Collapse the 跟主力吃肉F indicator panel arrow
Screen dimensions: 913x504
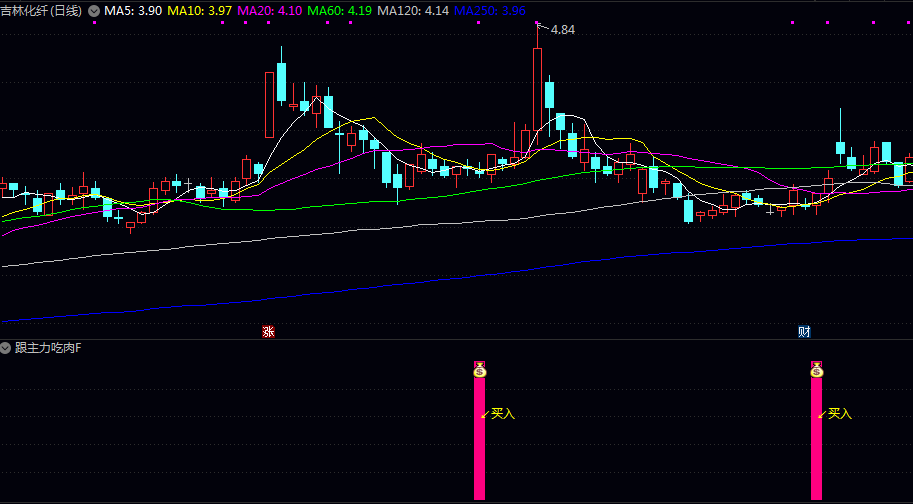click(6, 348)
